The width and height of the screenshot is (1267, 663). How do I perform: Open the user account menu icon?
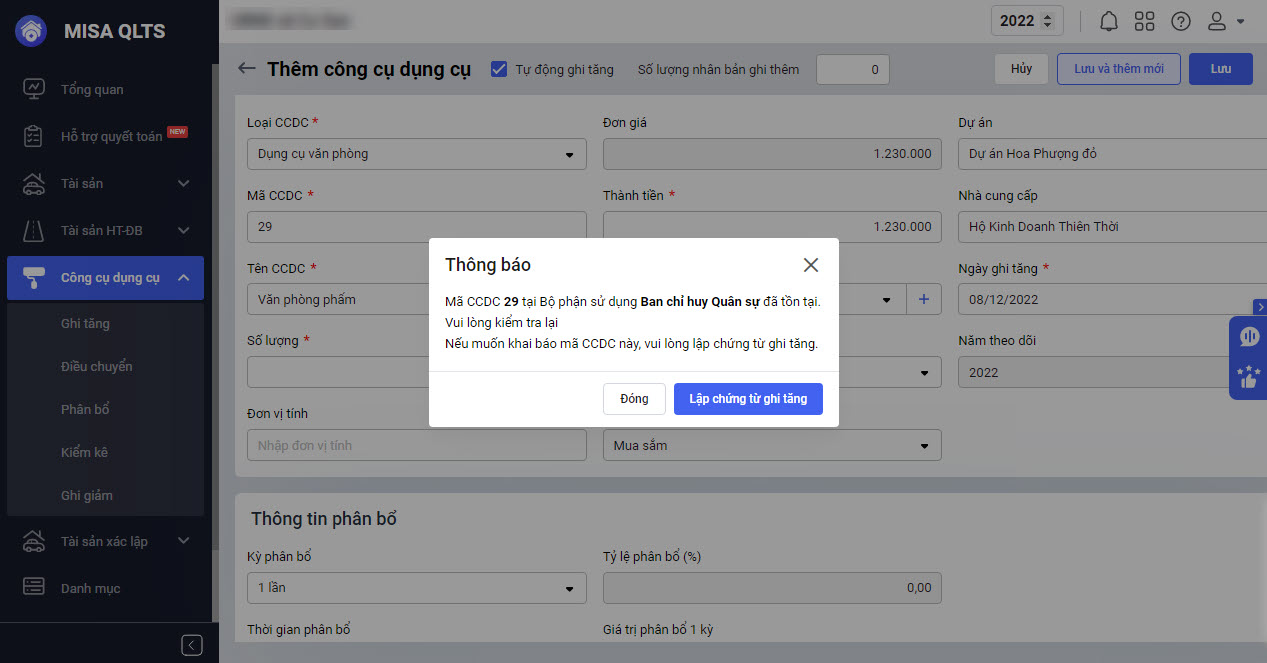pyautogui.click(x=1225, y=21)
